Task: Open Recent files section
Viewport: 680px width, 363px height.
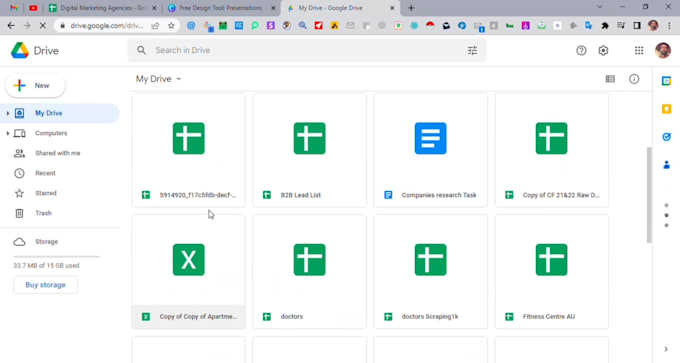Action: coord(45,173)
